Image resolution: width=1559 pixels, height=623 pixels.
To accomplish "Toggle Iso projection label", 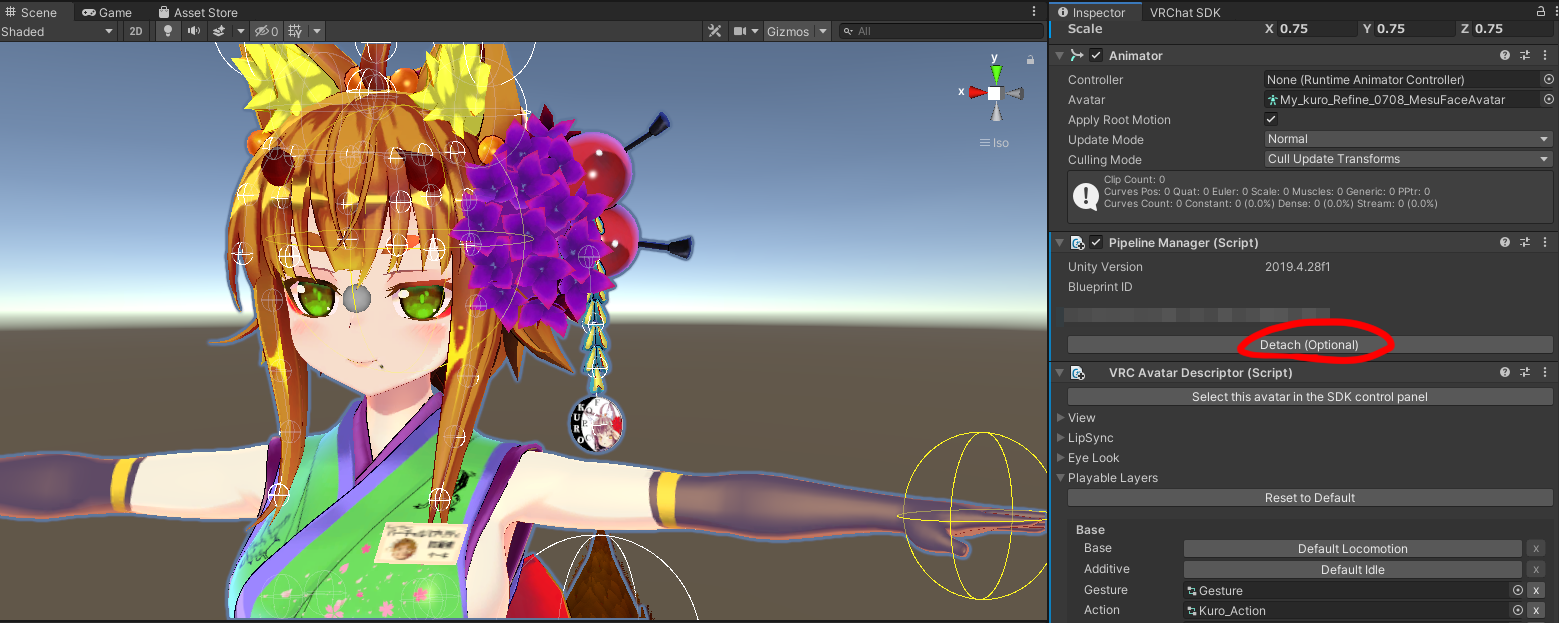I will (995, 143).
